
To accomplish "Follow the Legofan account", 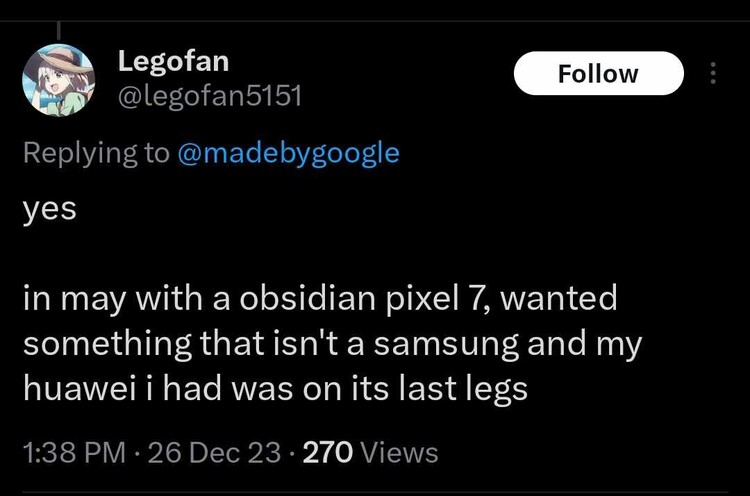I will coord(598,74).
